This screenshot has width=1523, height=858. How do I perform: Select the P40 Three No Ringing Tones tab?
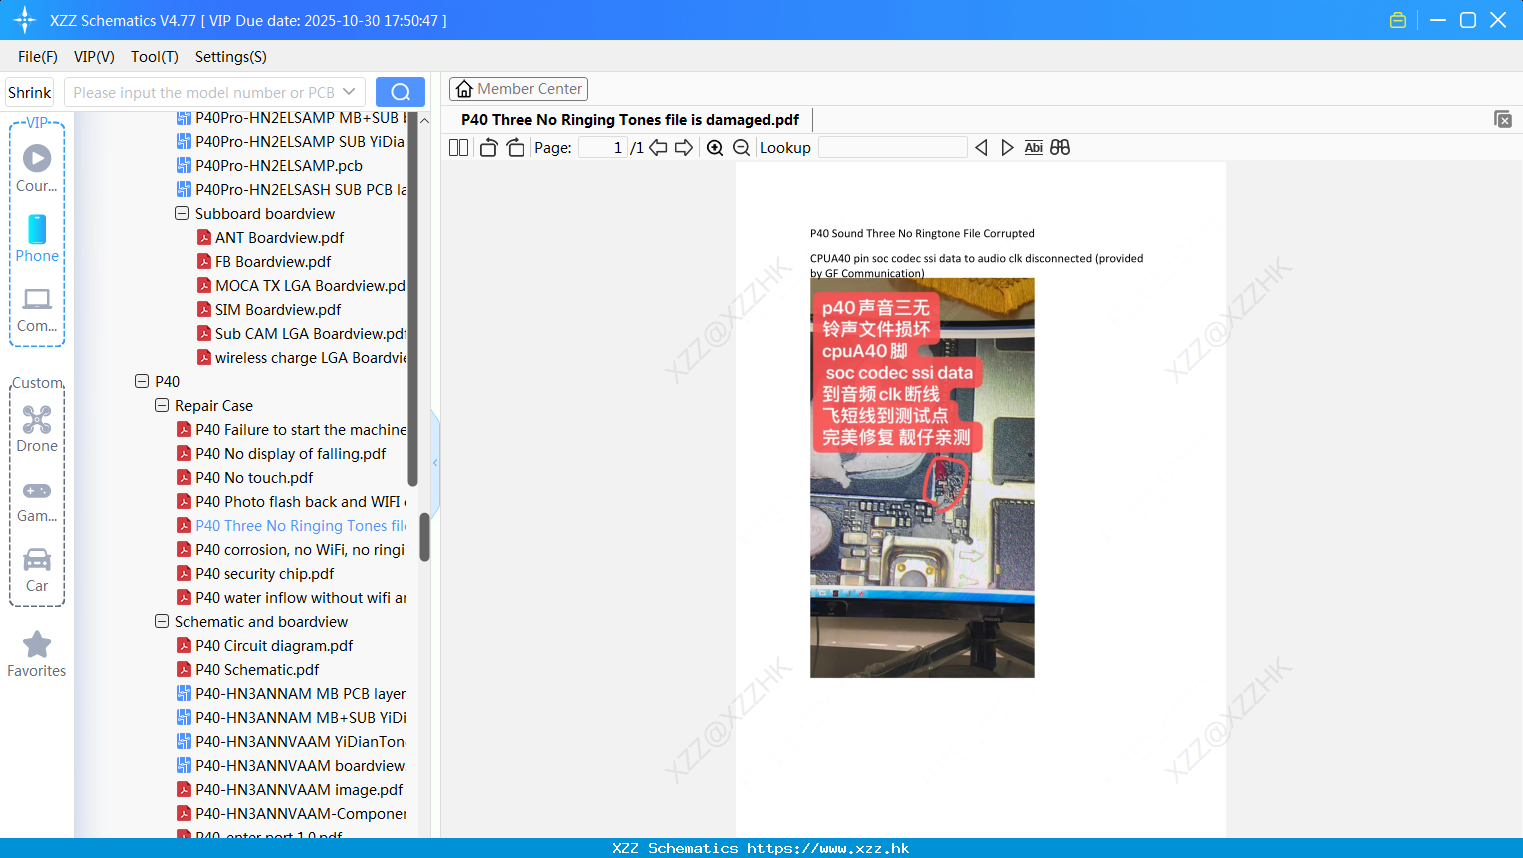click(x=630, y=120)
